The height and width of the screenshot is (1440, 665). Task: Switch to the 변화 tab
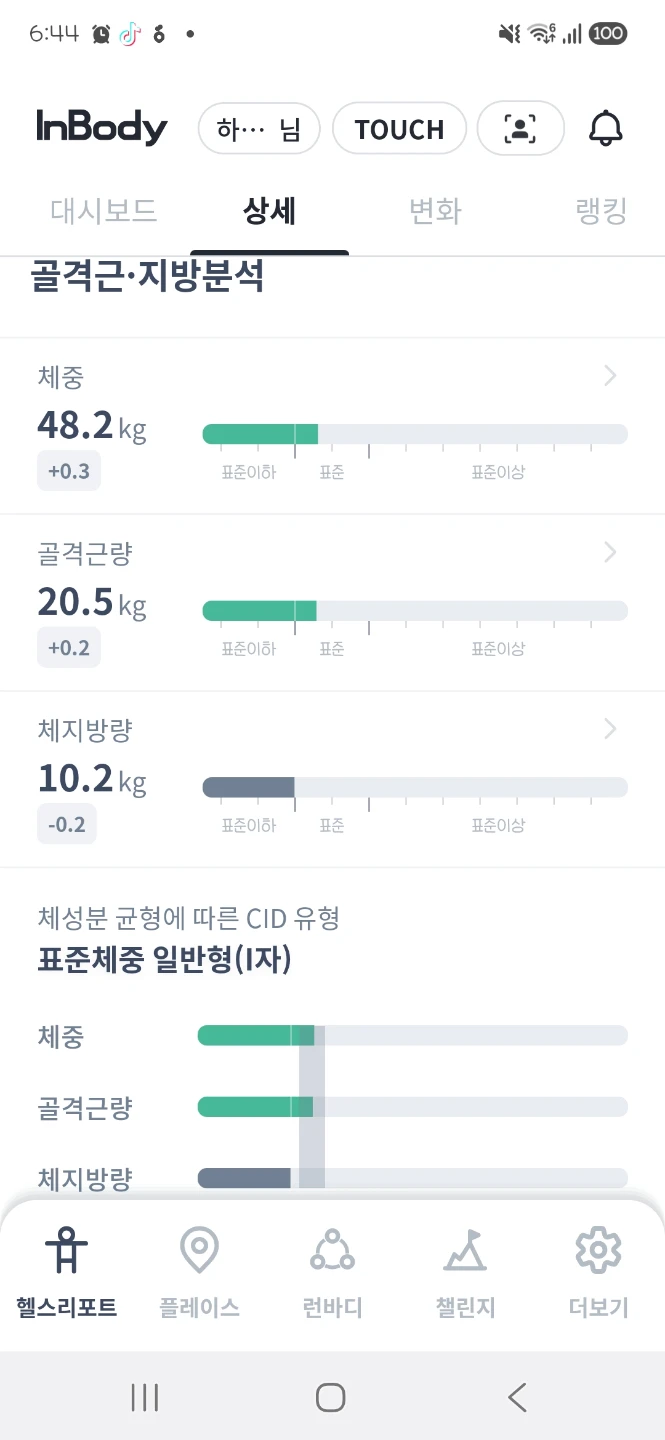pos(435,211)
